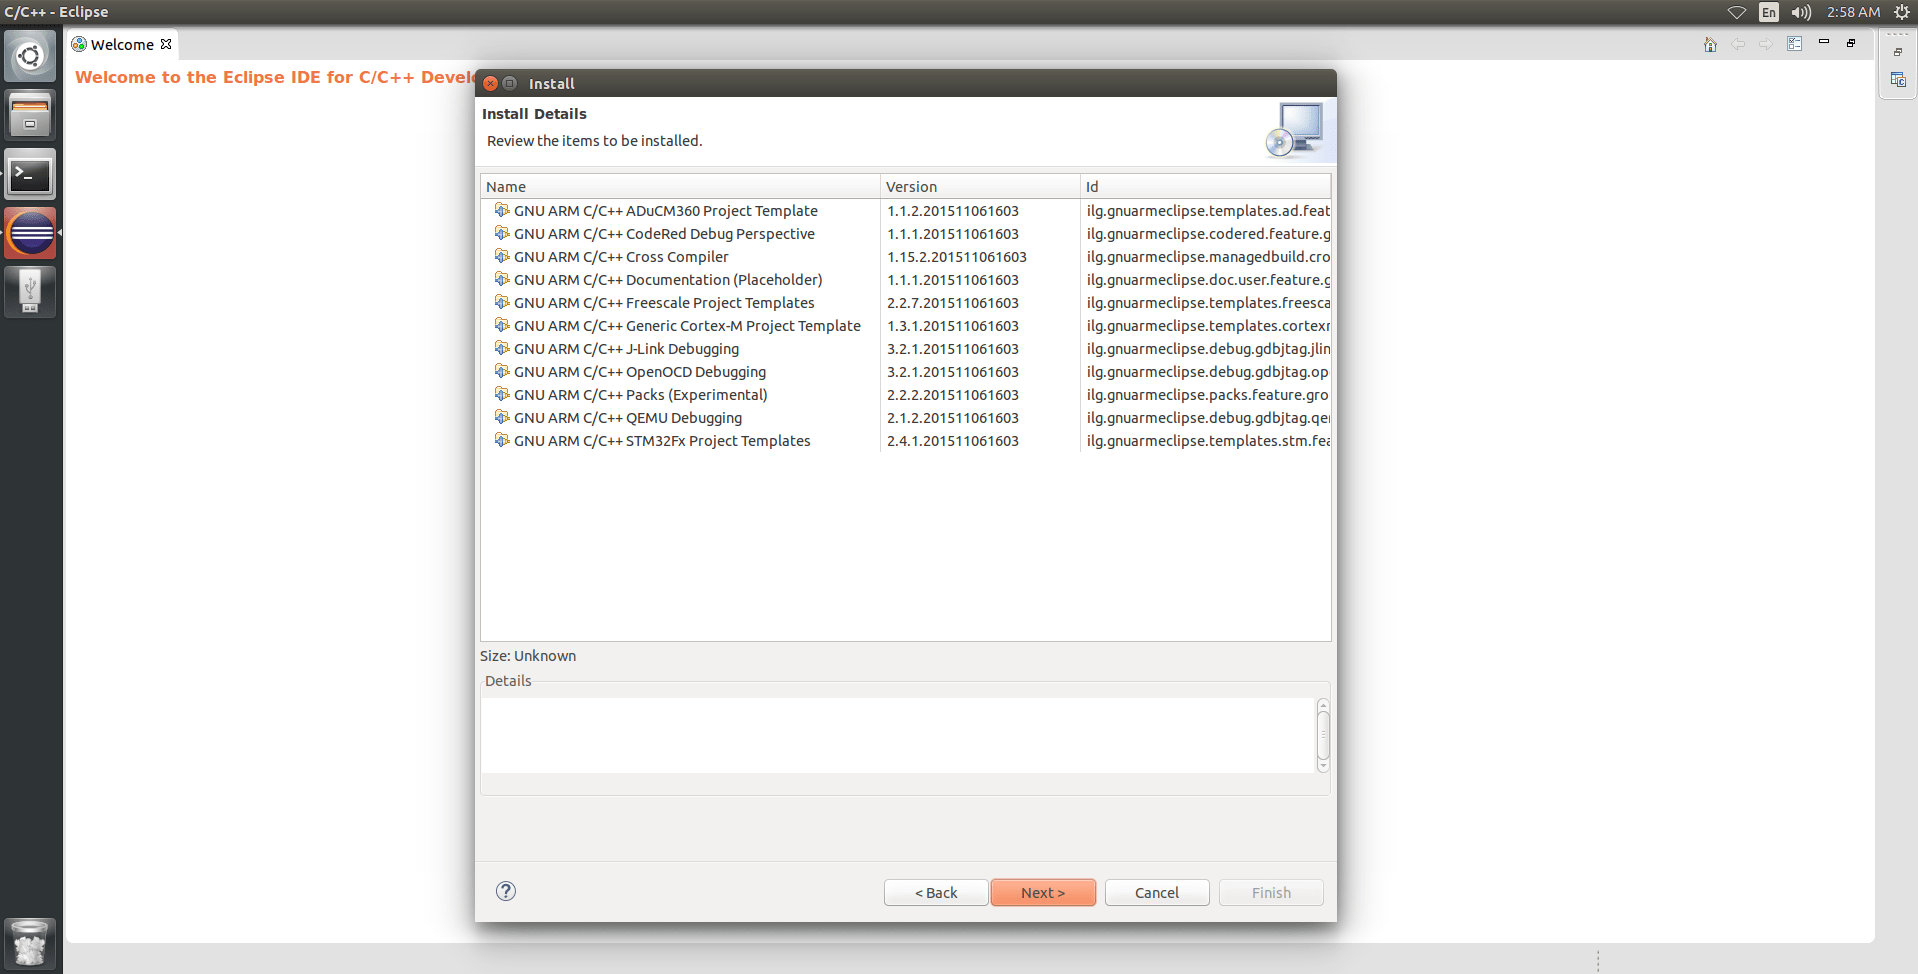Click id ilg.gnuarmeclipse.packs.feature.gro
This screenshot has height=974, width=1918.
(1208, 395)
